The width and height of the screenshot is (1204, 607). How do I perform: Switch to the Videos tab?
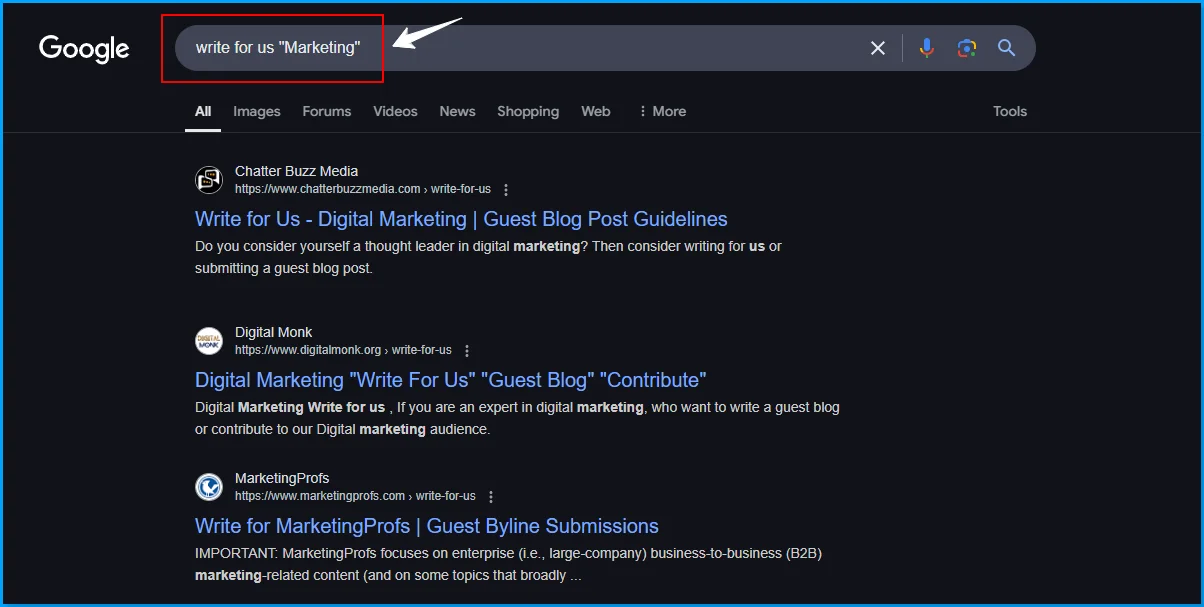coord(395,111)
